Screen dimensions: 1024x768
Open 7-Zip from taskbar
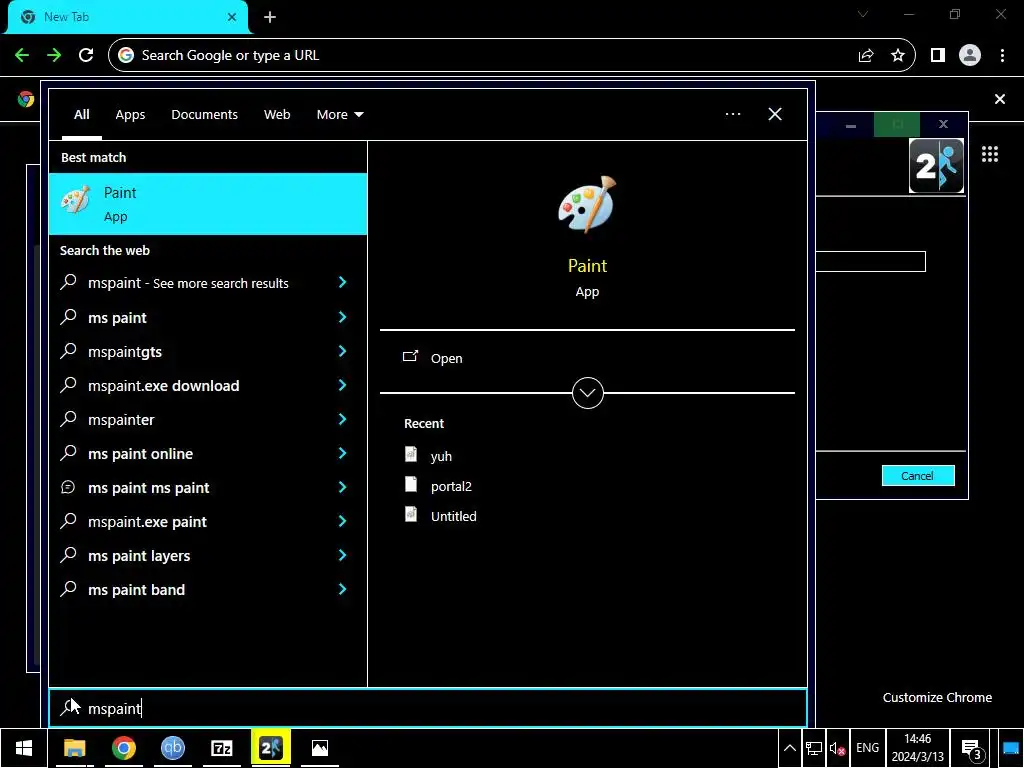tap(221, 748)
